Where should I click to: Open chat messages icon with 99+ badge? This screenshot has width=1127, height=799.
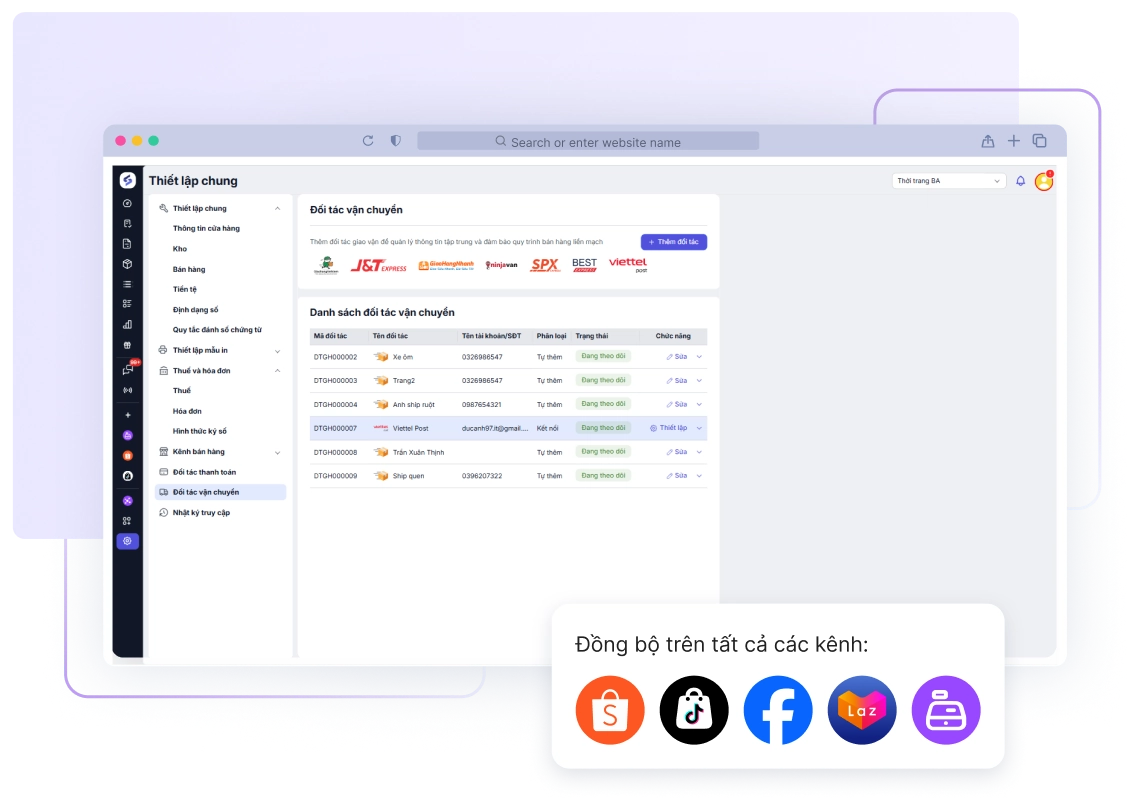128,369
